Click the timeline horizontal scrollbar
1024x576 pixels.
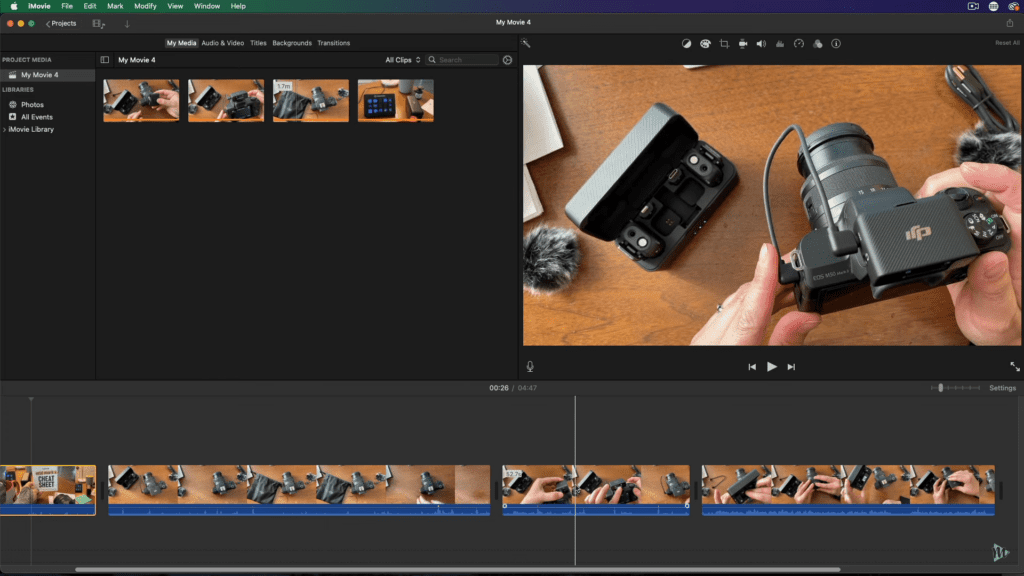pyautogui.click(x=457, y=569)
